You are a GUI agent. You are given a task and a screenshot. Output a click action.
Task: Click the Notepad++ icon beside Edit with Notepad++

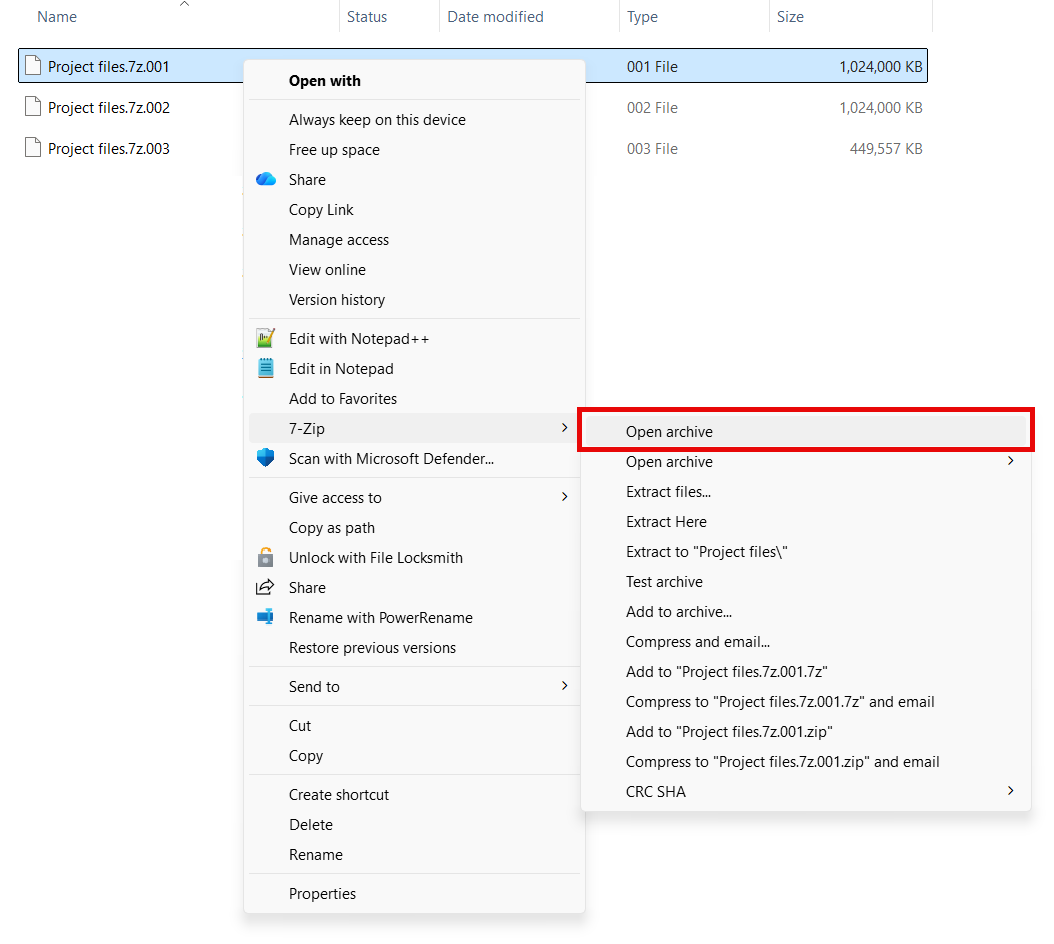coord(265,338)
